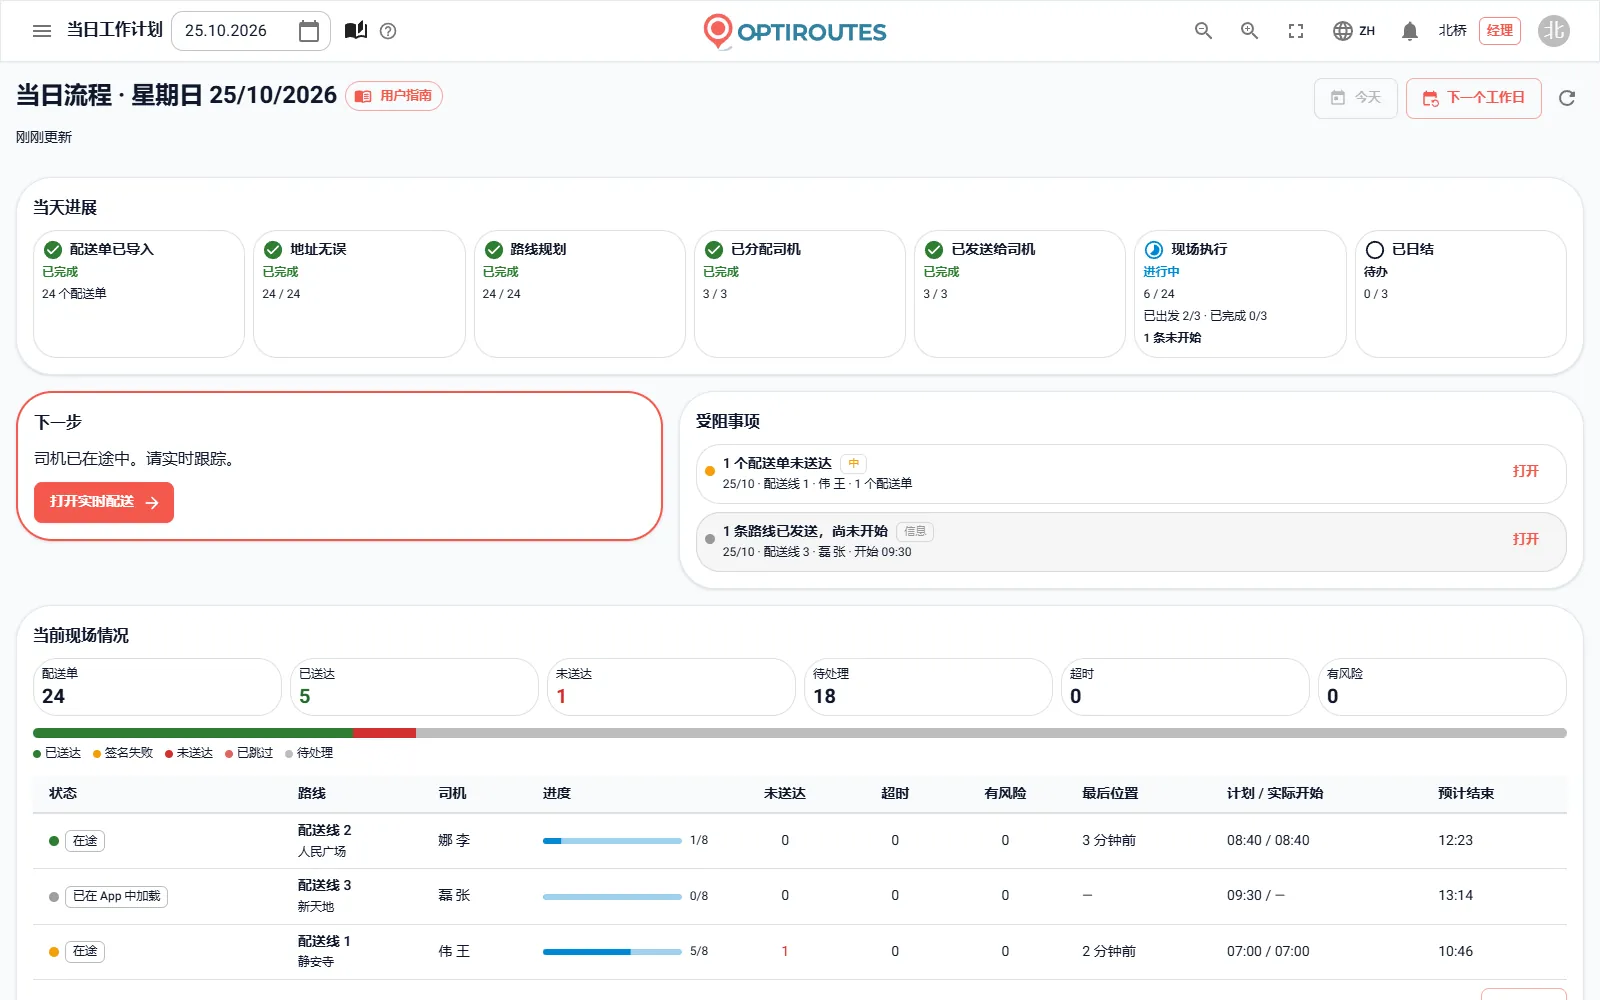Toggle fullscreen mode icon
The image size is (1600, 1000).
click(x=1296, y=31)
